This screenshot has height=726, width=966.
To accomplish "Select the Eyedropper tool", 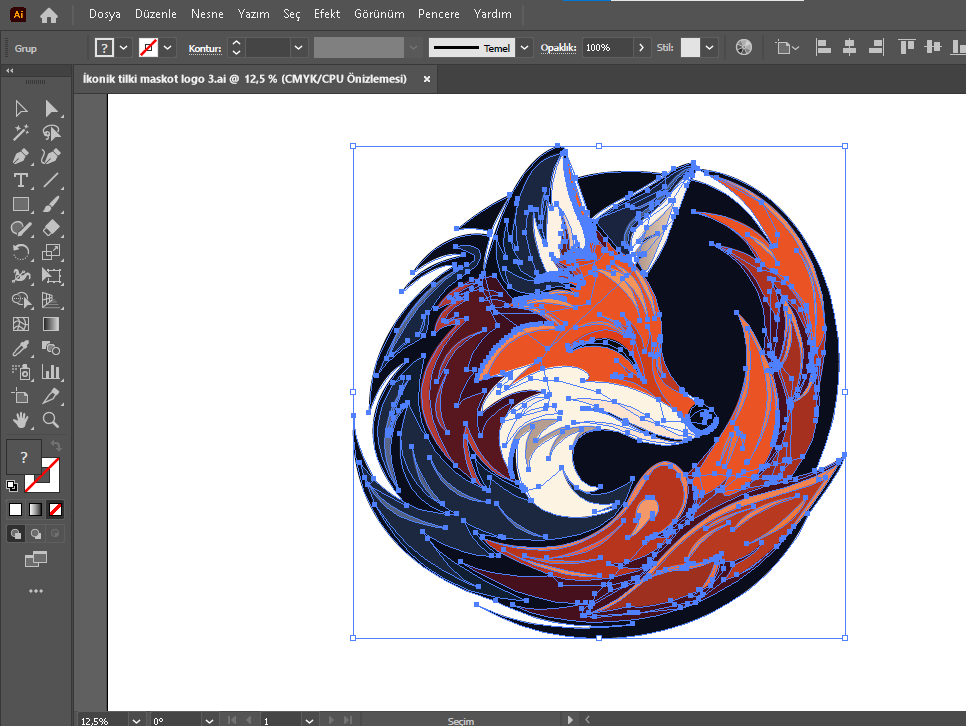I will (x=21, y=348).
